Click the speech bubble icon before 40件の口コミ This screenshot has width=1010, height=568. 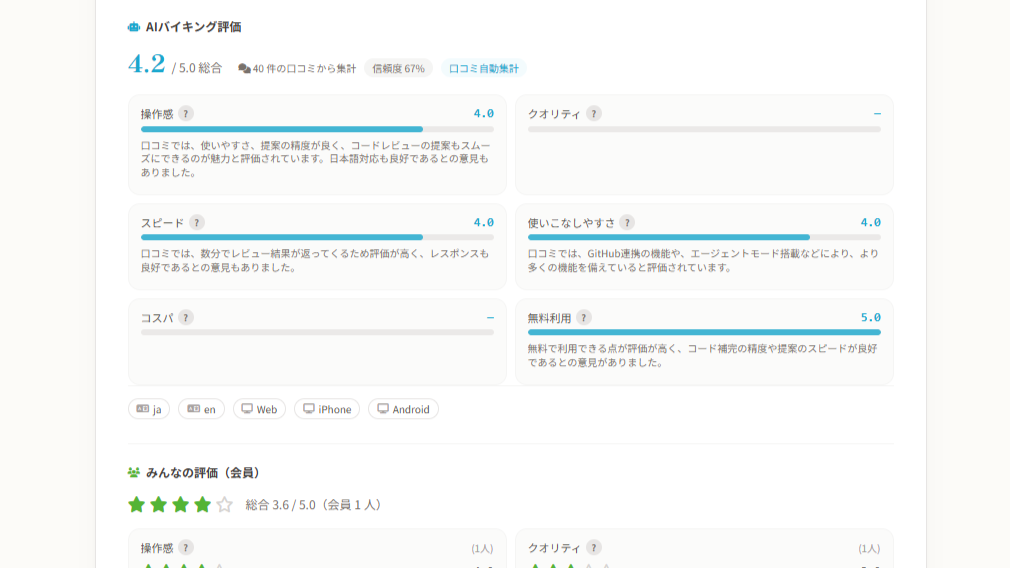(x=244, y=68)
